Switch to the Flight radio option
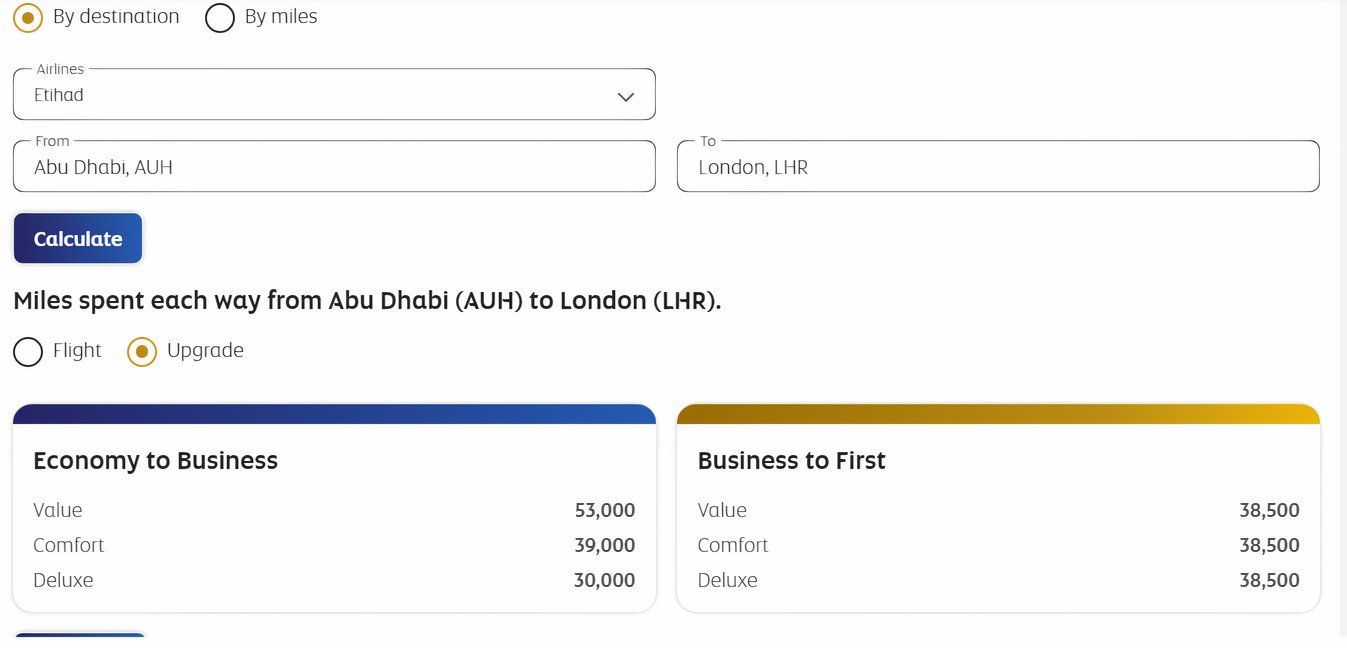1347x648 pixels. 28,351
